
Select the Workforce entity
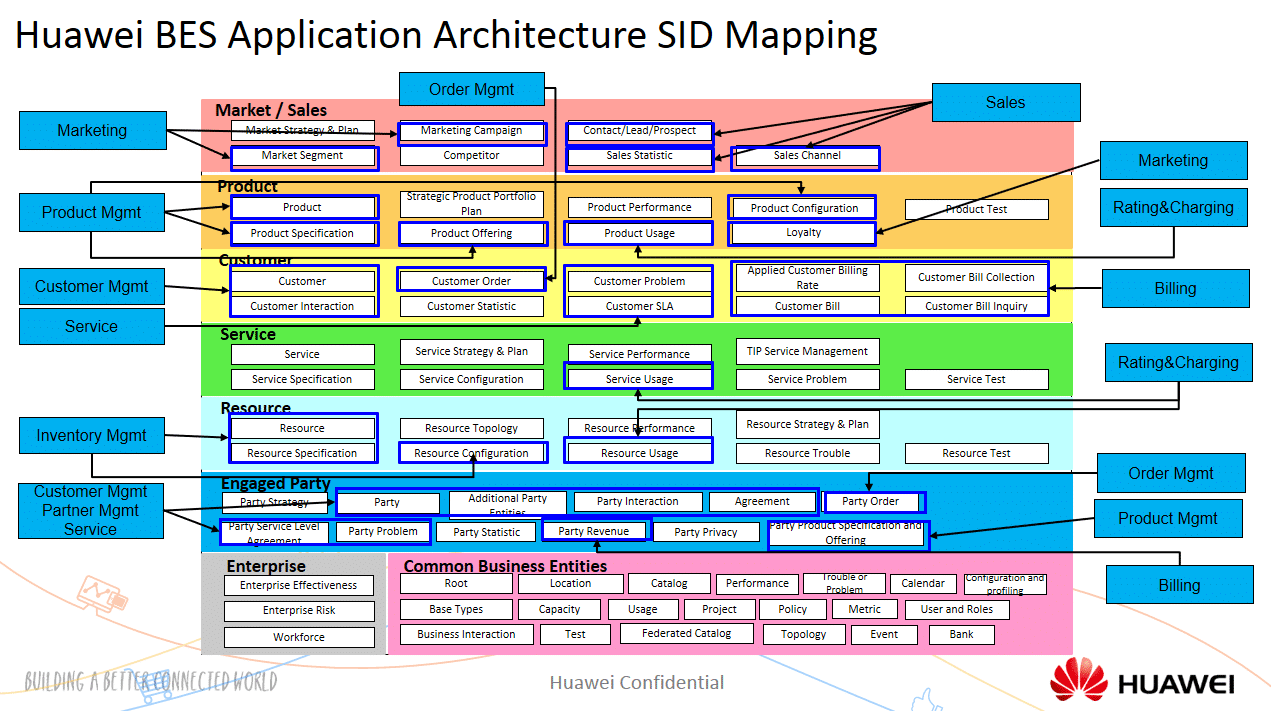299,637
